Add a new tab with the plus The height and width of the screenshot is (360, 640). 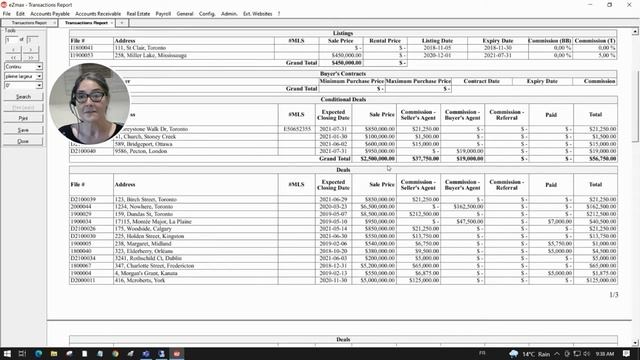(x=122, y=23)
